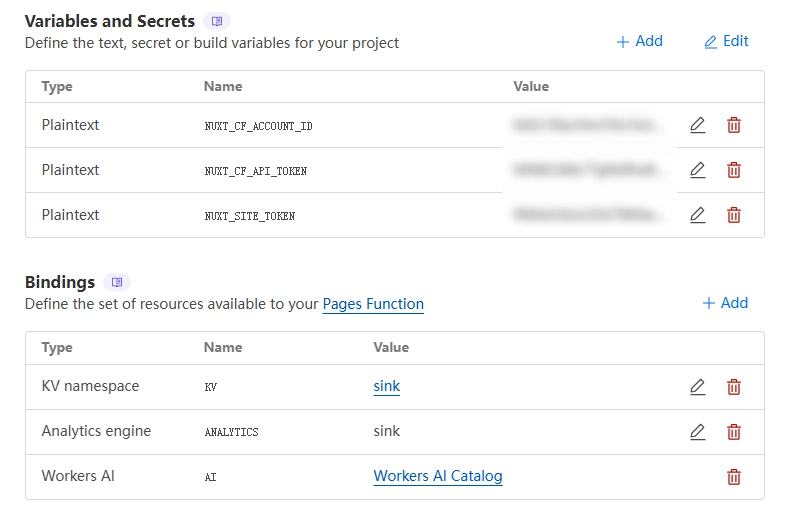The image size is (790, 511).
Task: Edit the KV namespace binding
Action: (697, 387)
